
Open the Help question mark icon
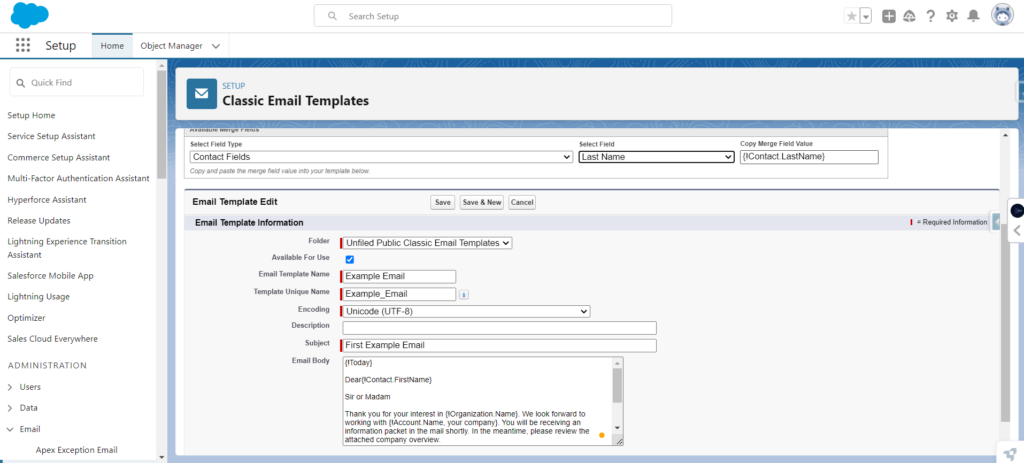point(931,16)
